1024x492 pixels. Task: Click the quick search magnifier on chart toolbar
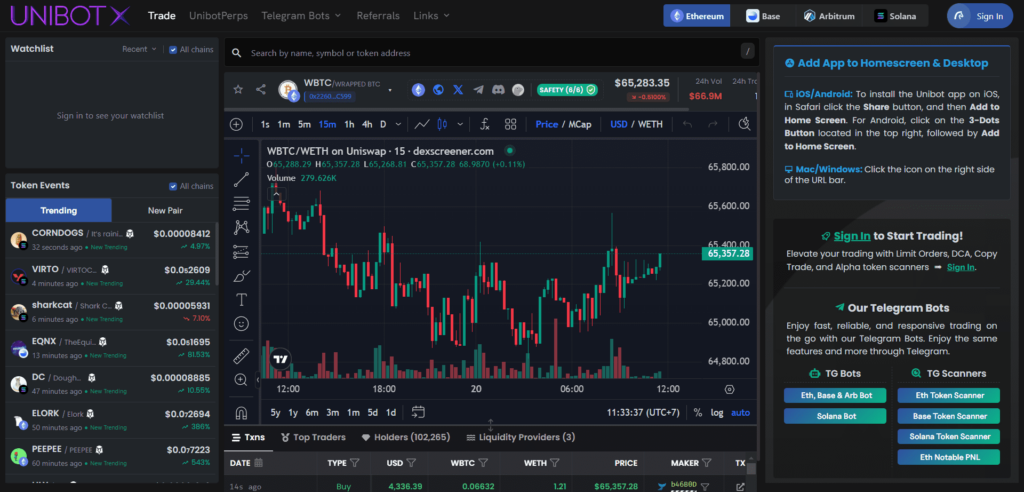745,124
